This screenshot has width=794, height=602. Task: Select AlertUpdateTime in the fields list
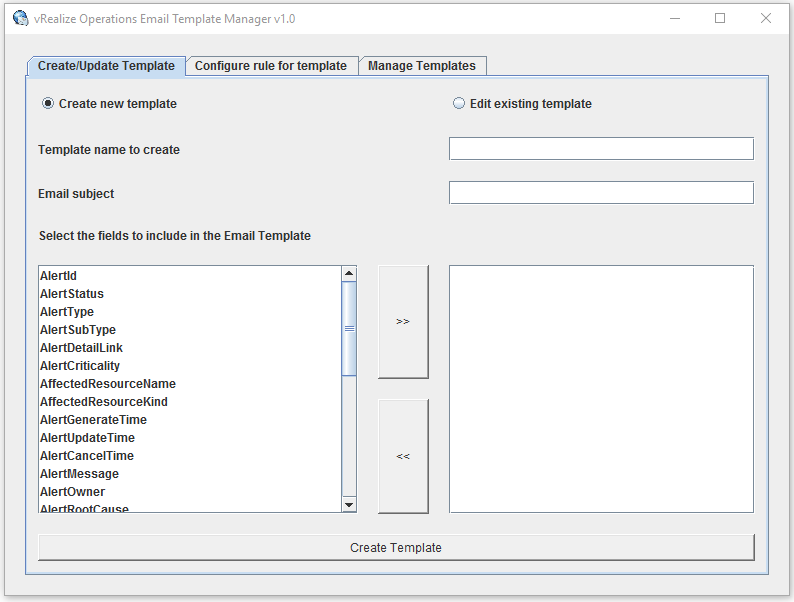[x=190, y=437]
